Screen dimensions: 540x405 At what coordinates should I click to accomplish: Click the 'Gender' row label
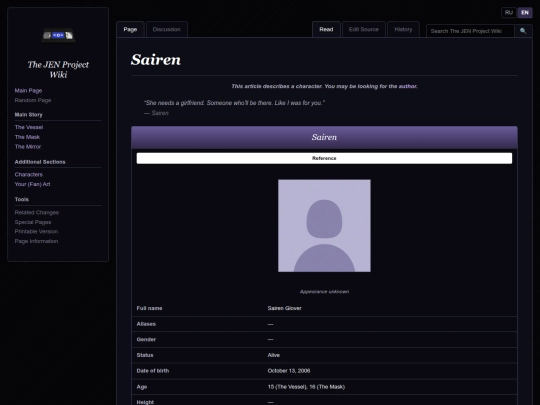146,340
